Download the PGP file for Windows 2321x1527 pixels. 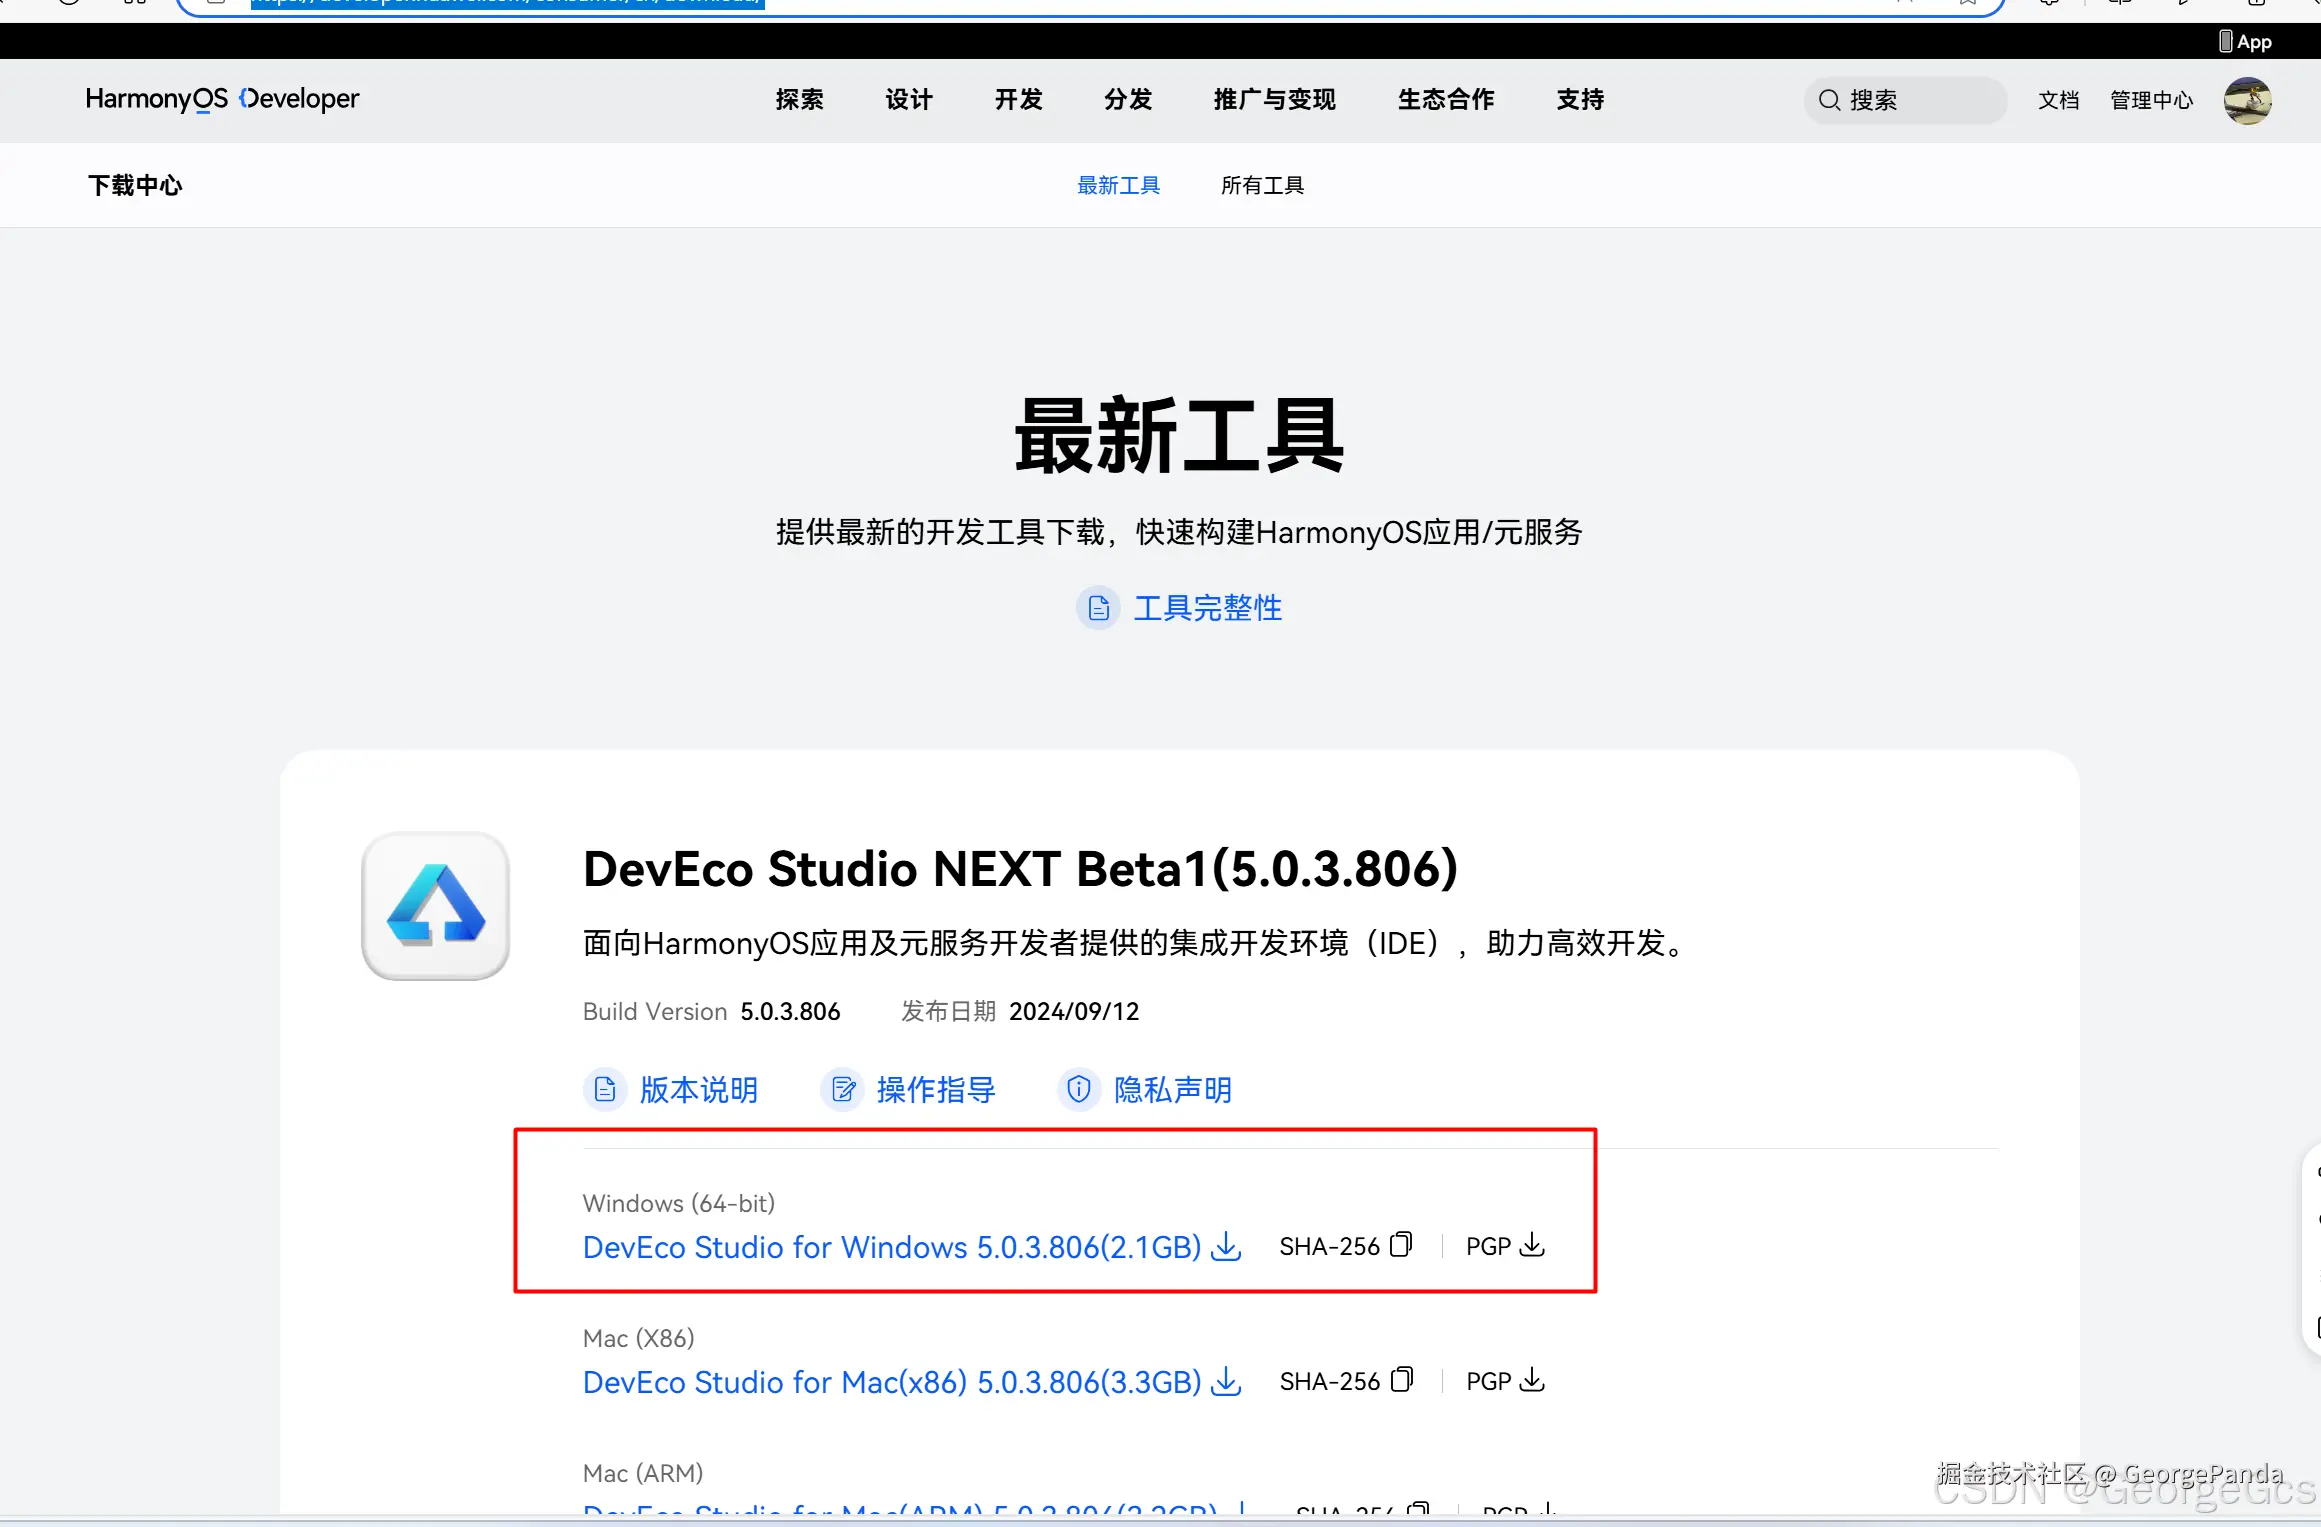pyautogui.click(x=1532, y=1245)
